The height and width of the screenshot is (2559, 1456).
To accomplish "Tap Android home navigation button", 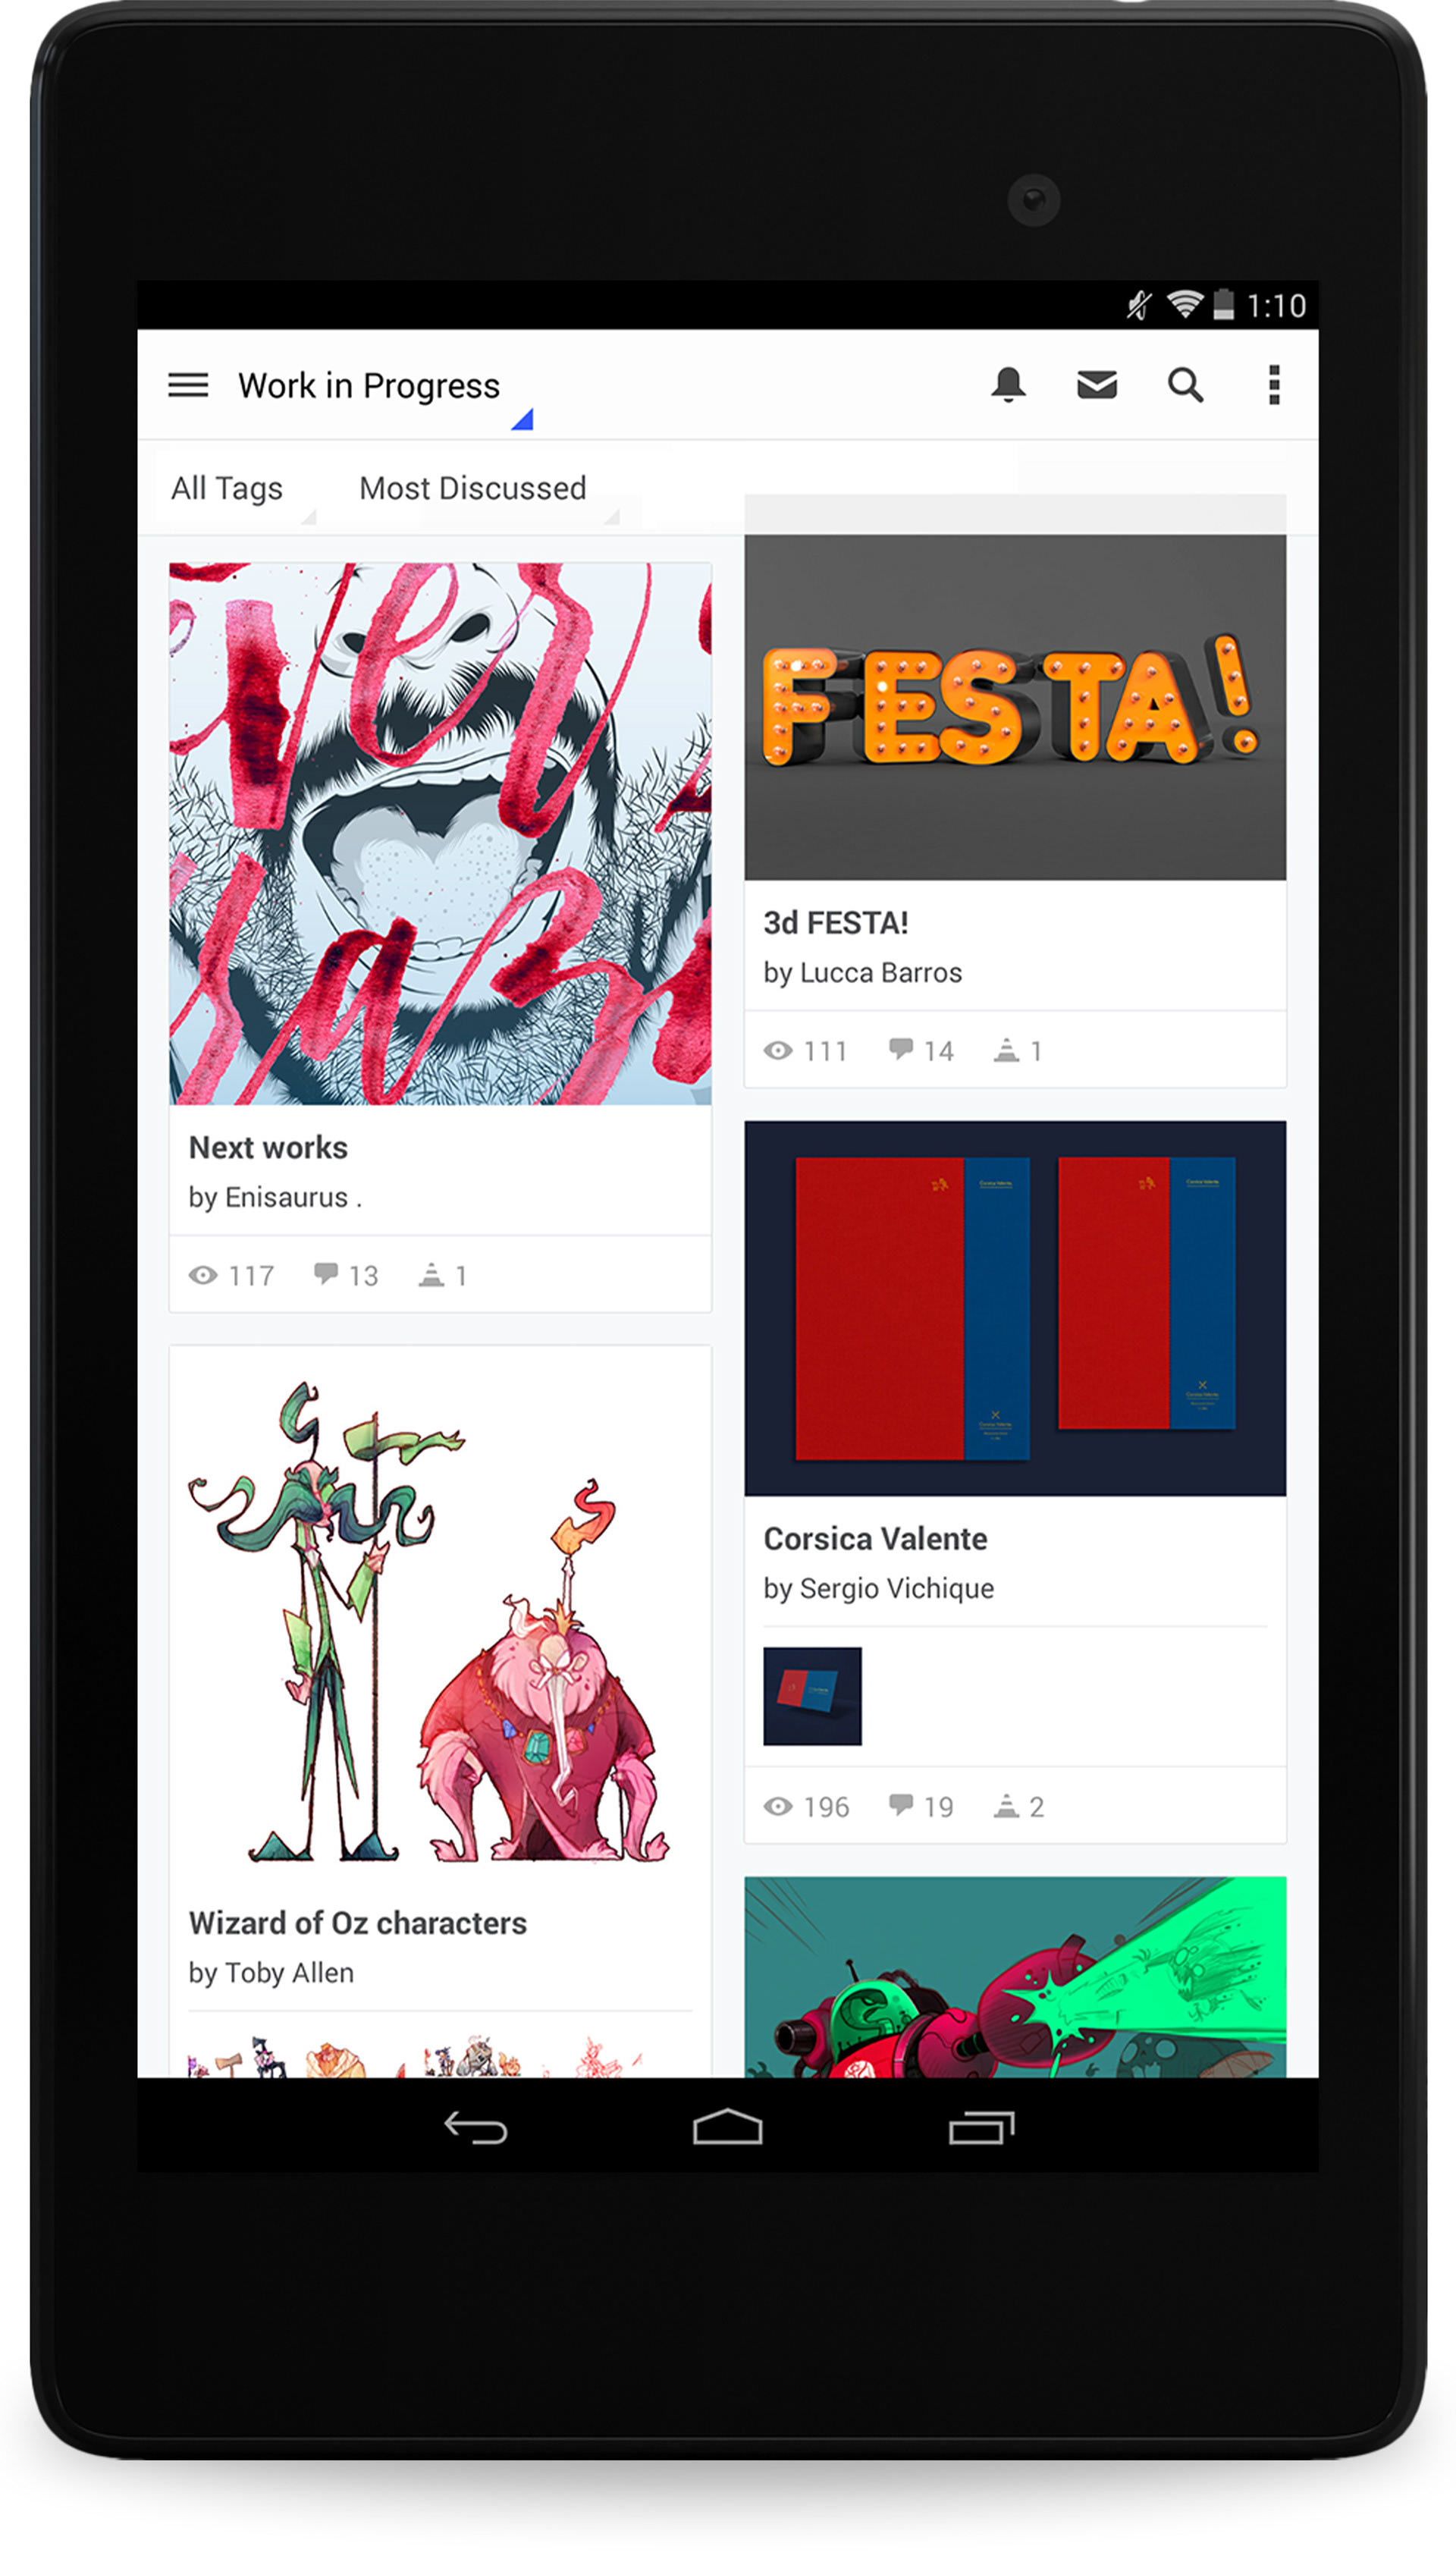I will [728, 2127].
